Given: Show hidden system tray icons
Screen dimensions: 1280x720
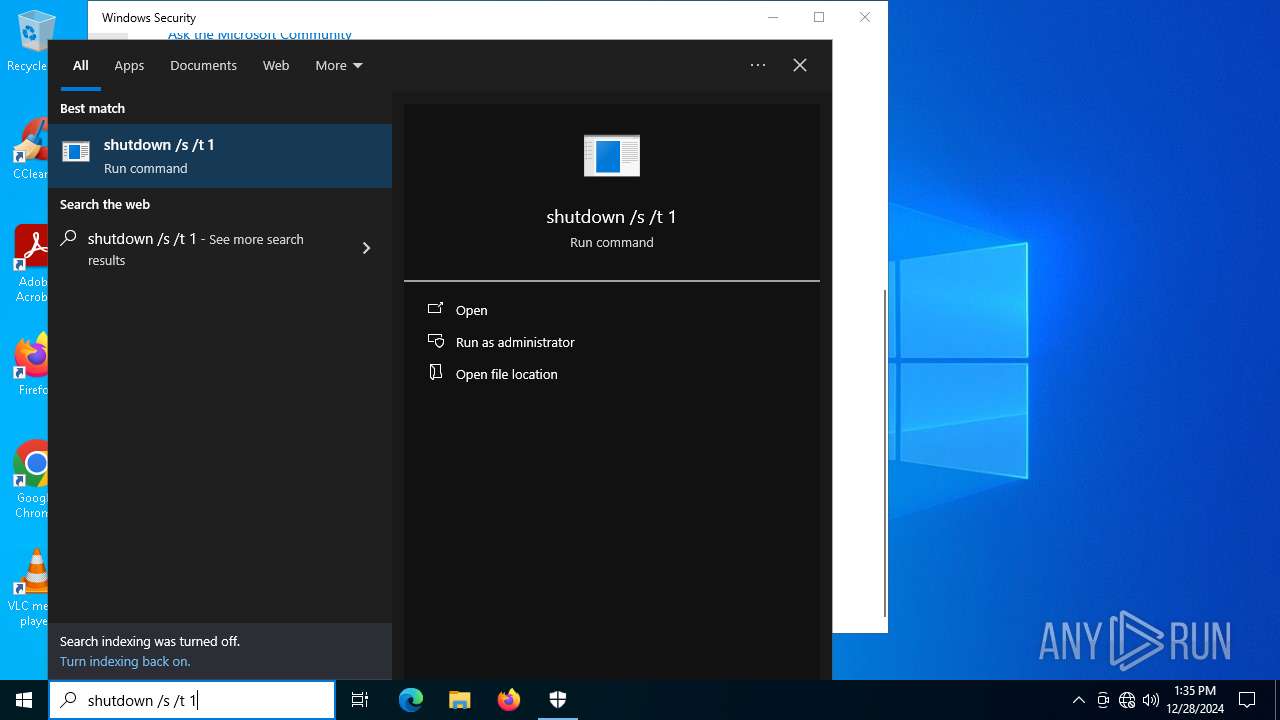Looking at the screenshot, I should pyautogui.click(x=1079, y=700).
